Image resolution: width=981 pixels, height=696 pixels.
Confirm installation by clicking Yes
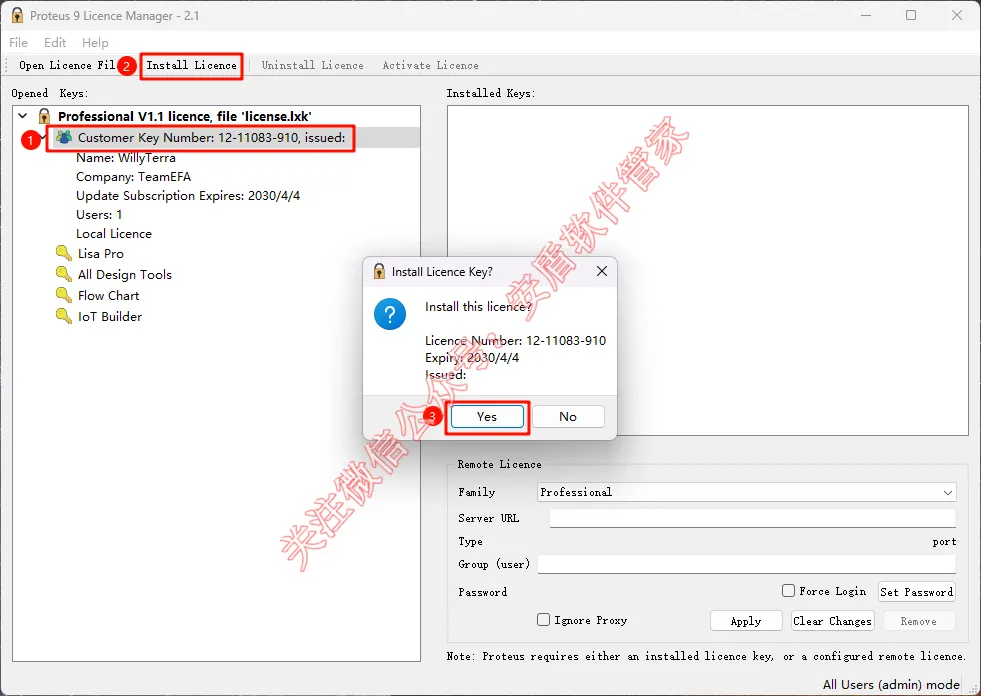tap(487, 417)
